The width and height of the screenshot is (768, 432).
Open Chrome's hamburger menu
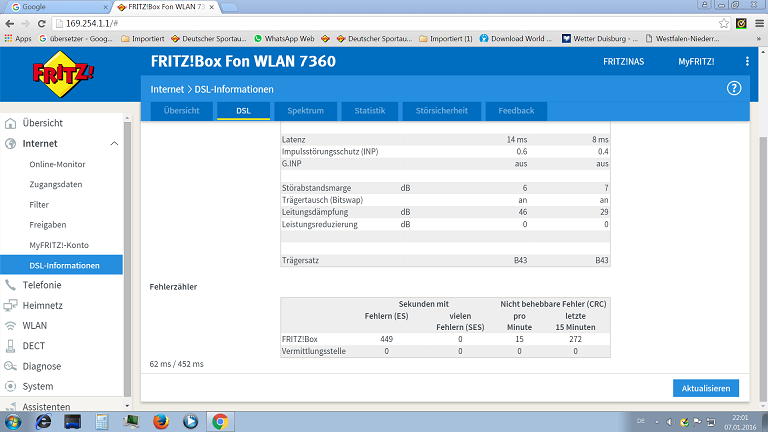tap(756, 22)
